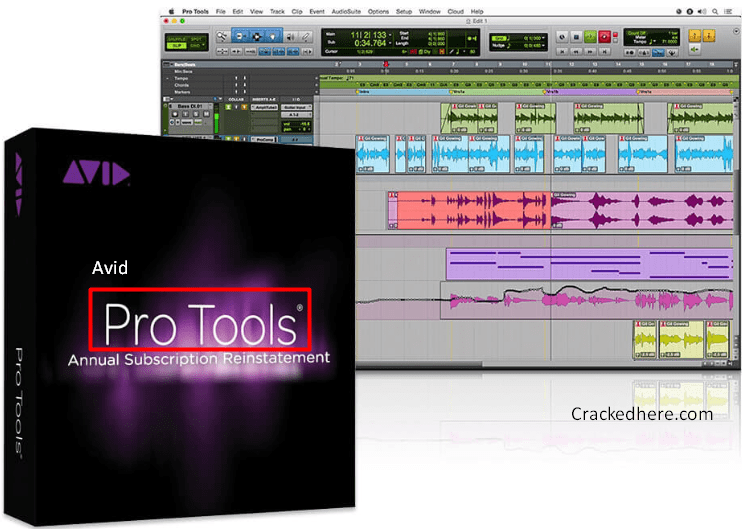The image size is (742, 529).
Task: Open the edit window toolbar options arrow
Action: click(x=736, y=32)
